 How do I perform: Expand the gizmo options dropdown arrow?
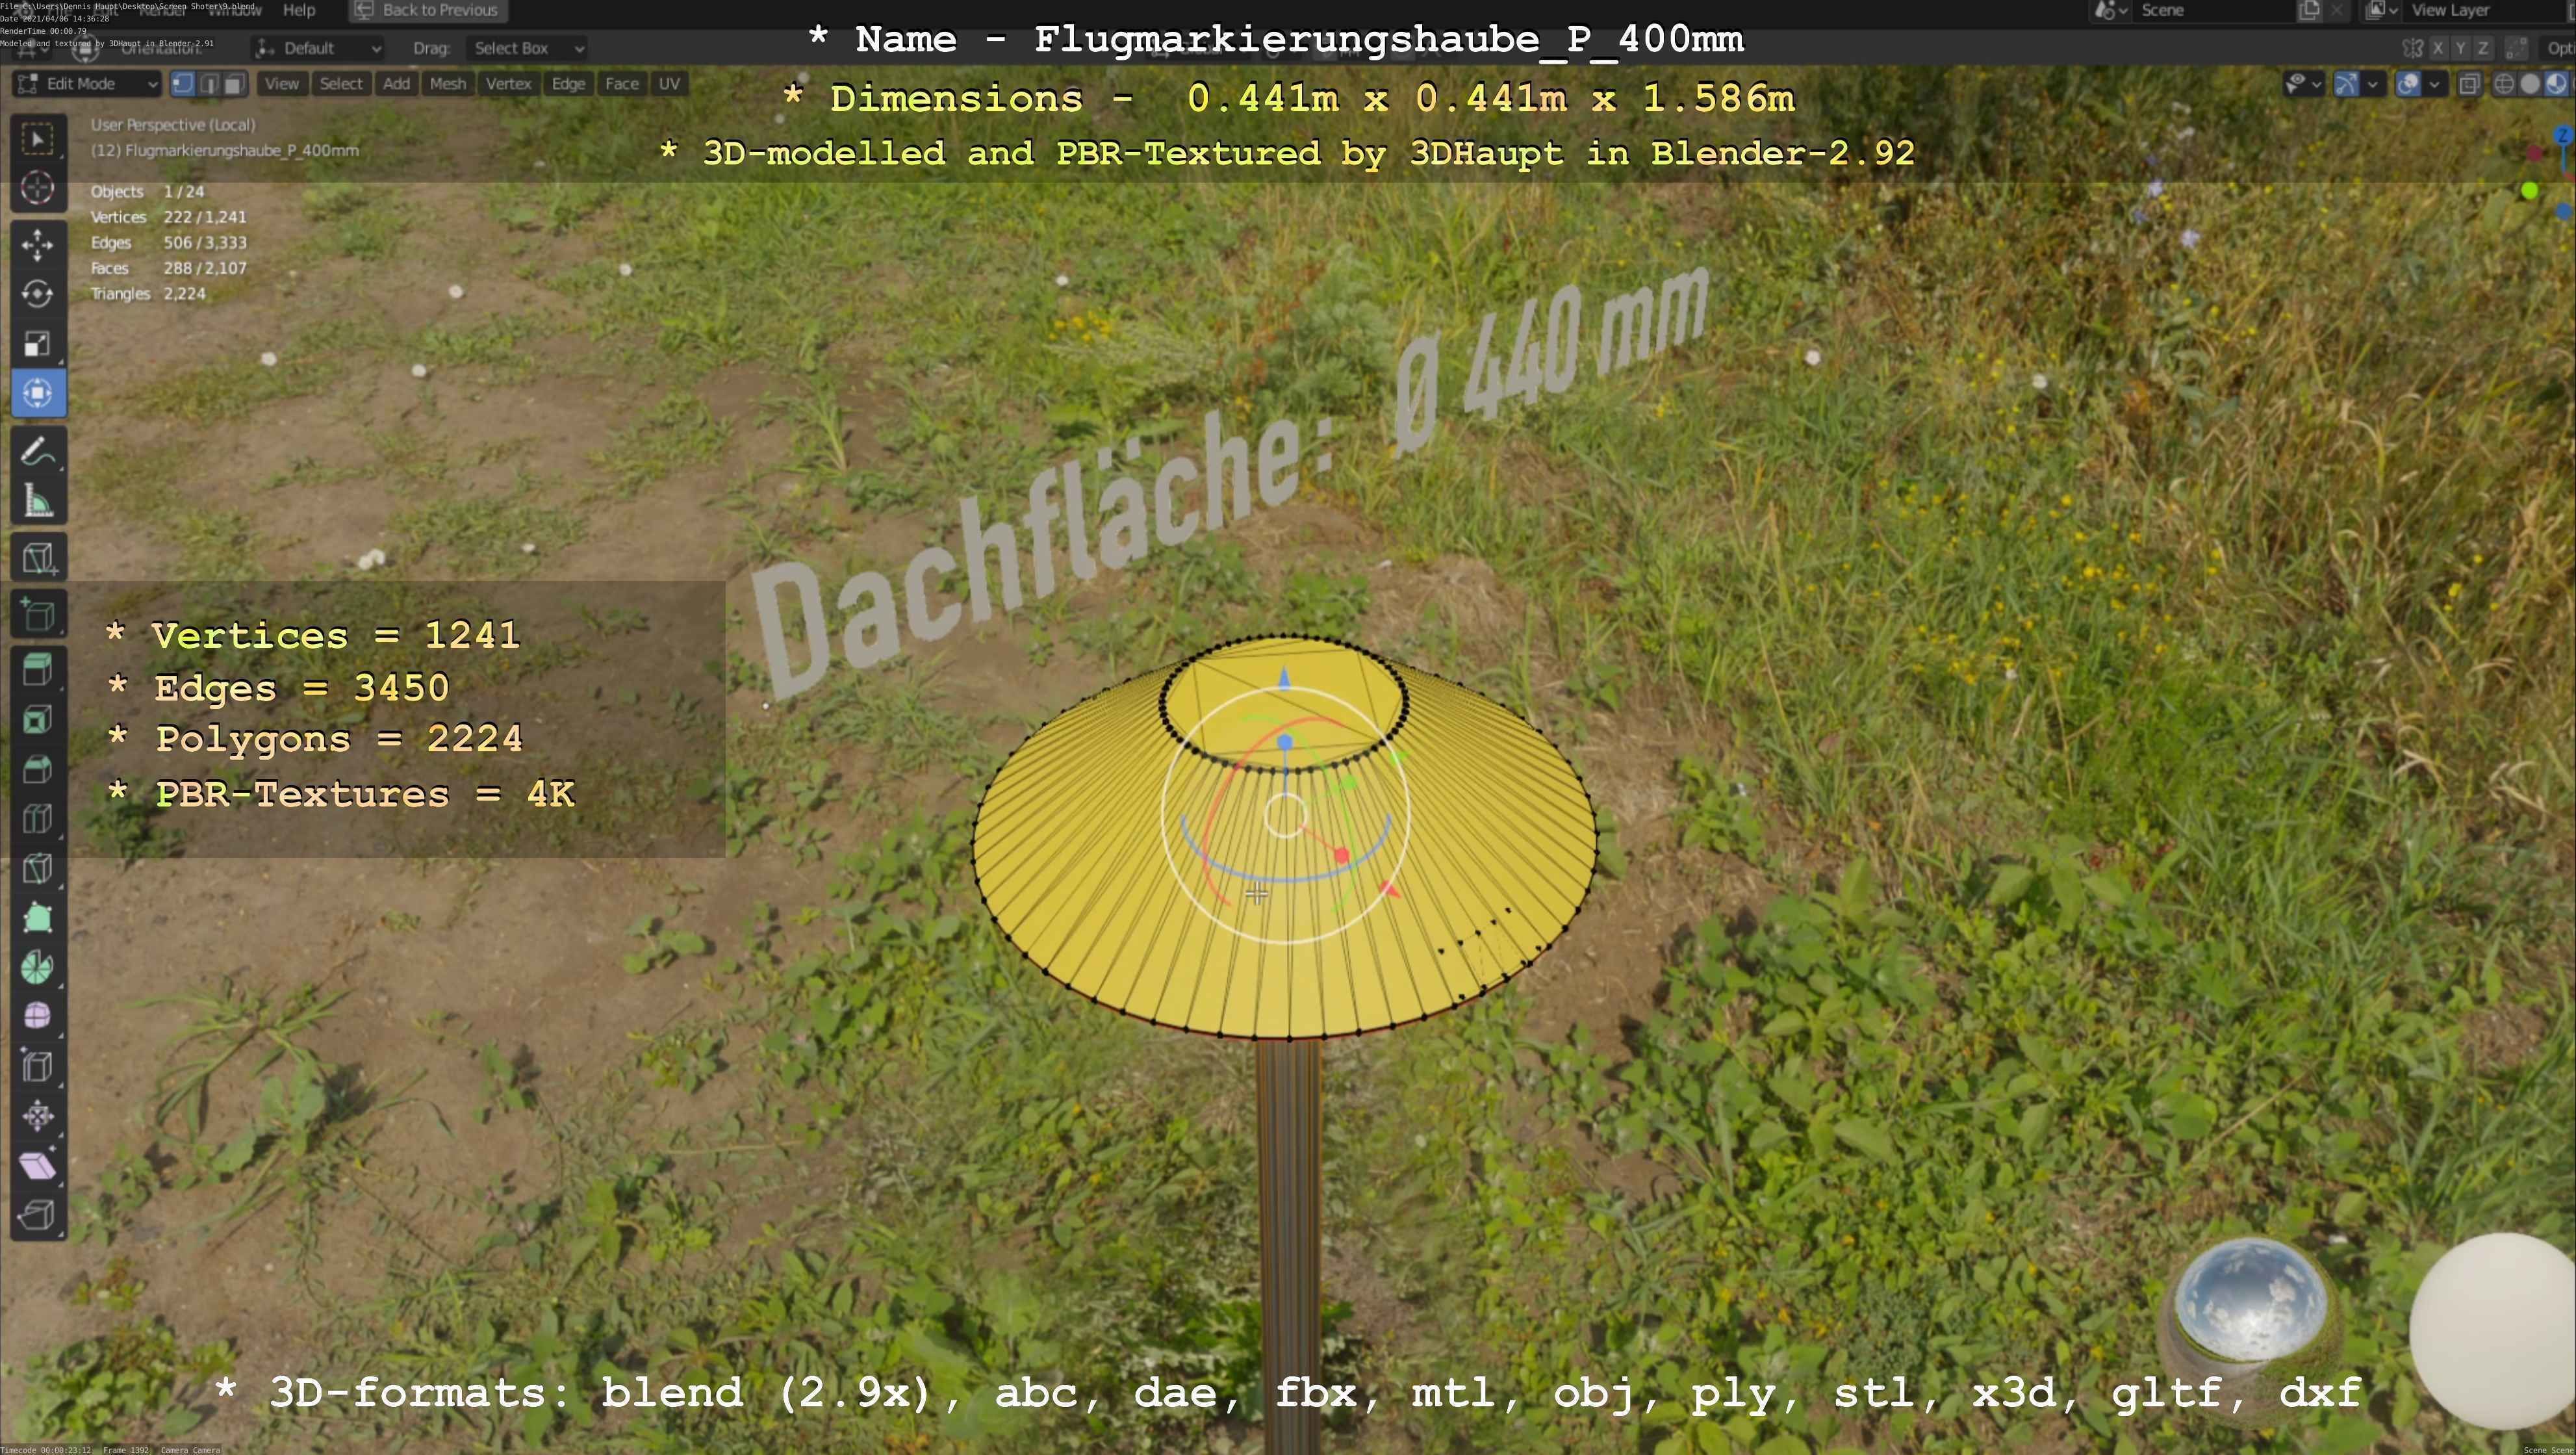(2373, 84)
